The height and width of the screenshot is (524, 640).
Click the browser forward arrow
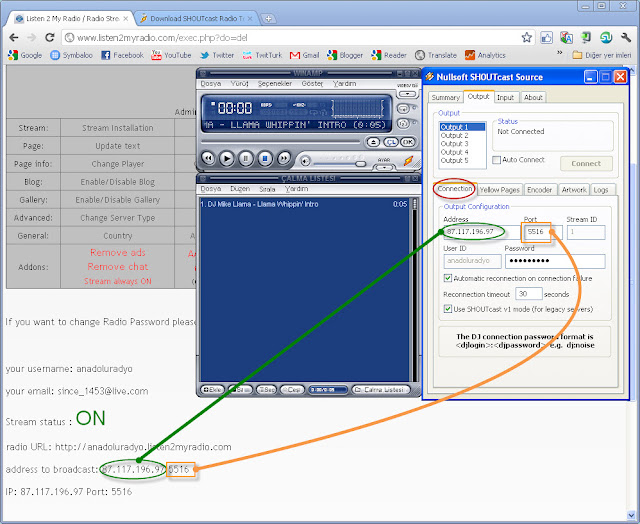(x=32, y=38)
